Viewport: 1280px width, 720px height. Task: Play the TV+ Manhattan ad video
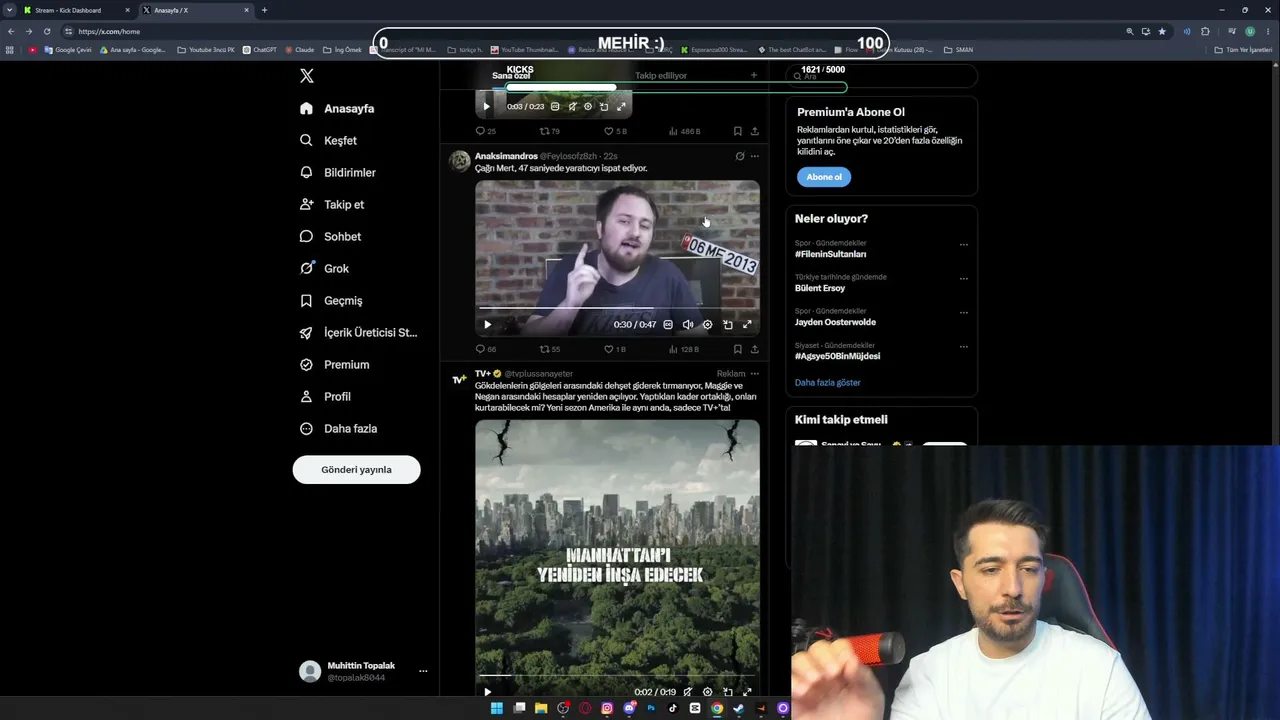[x=487, y=691]
